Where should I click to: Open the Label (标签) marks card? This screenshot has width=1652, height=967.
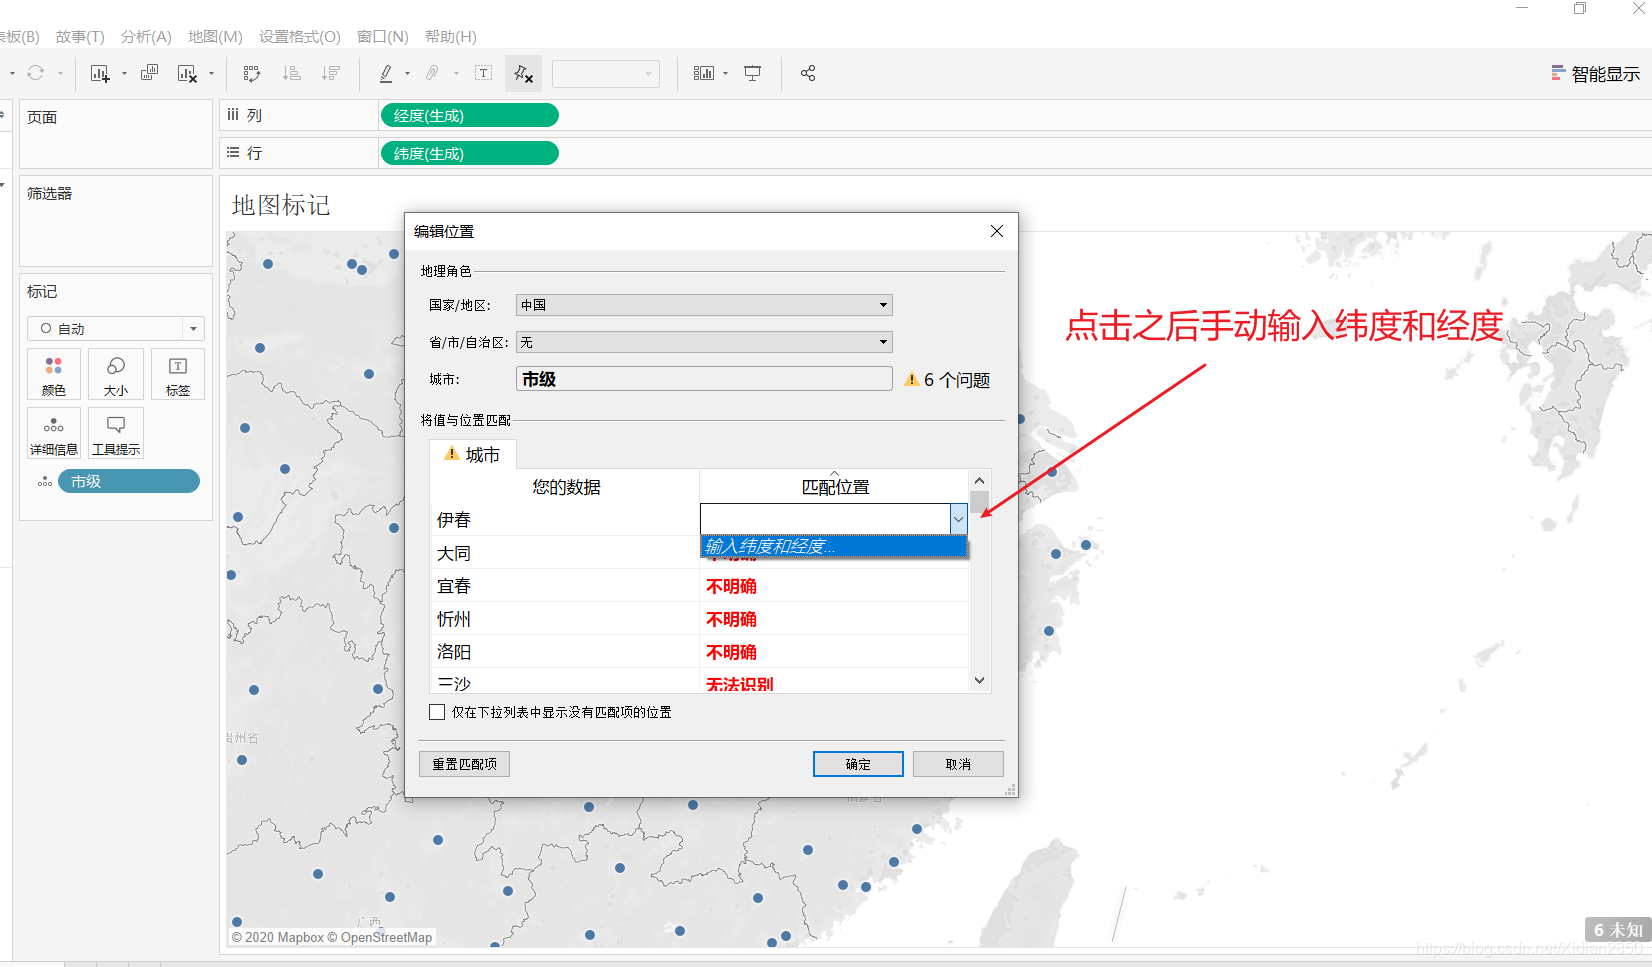point(178,375)
